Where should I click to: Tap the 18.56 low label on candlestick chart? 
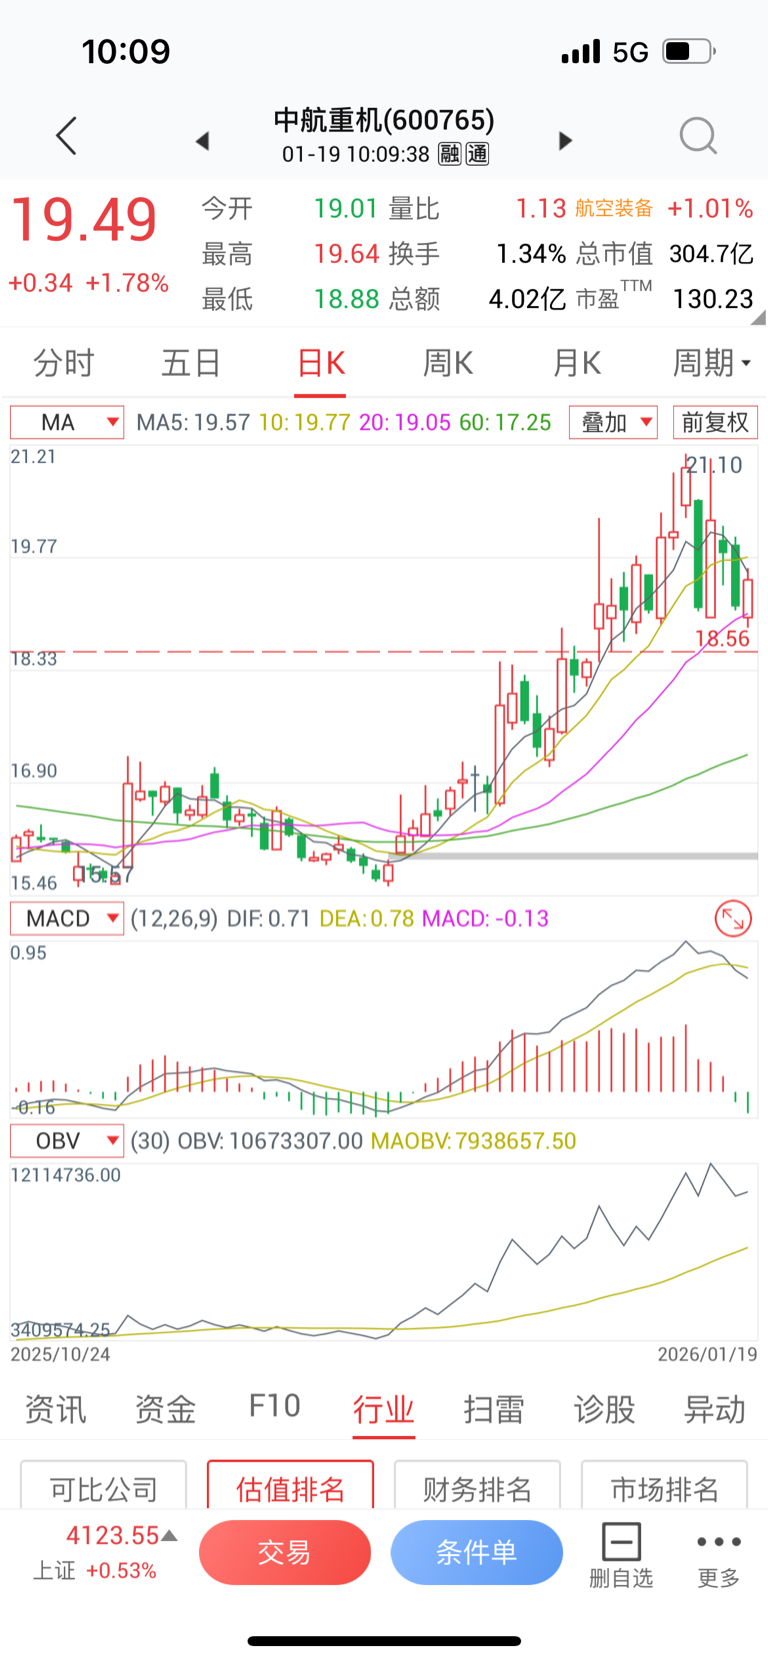click(x=722, y=638)
